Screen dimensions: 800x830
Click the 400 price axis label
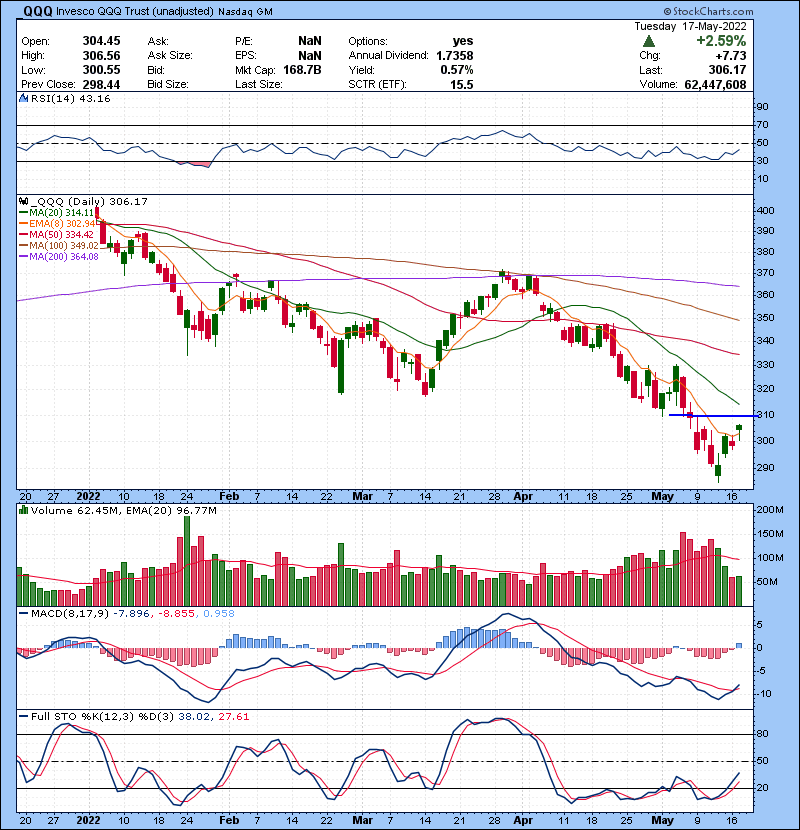pos(766,211)
